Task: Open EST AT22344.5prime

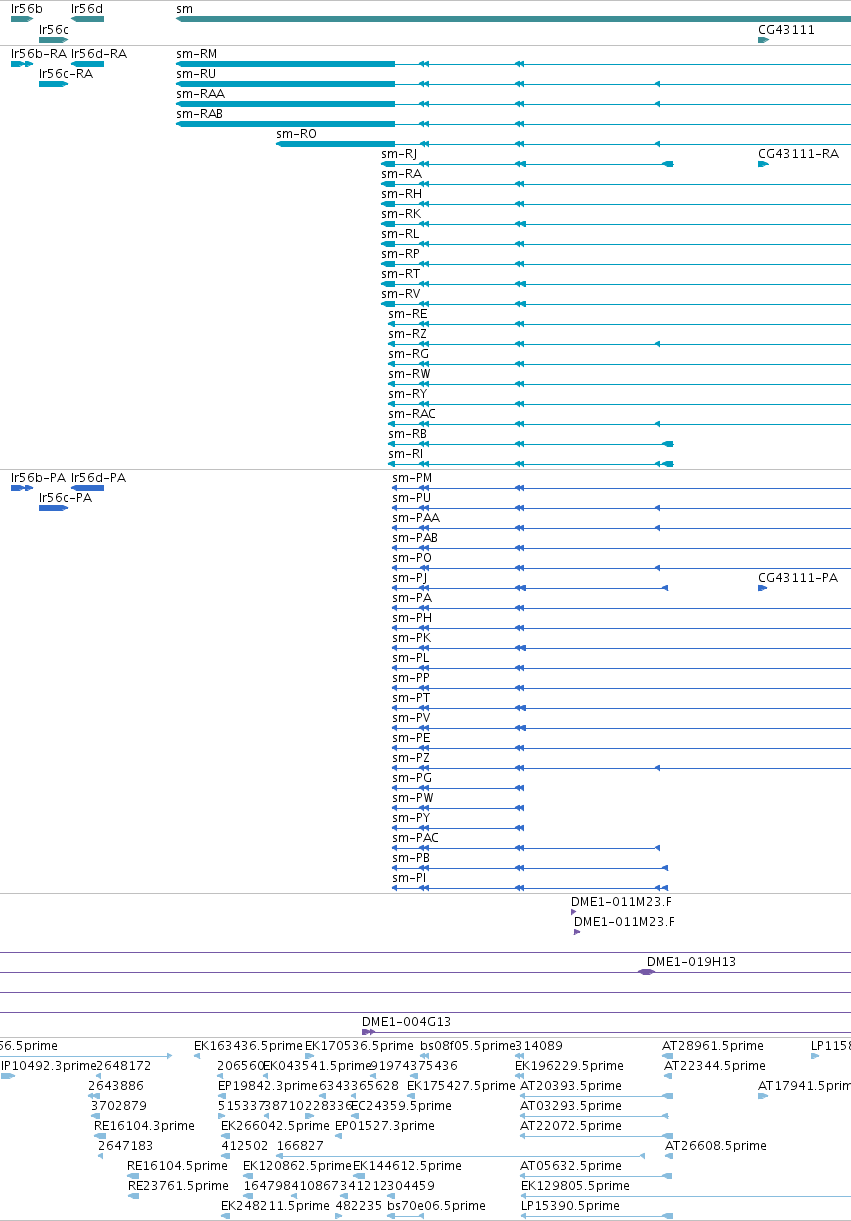Action: (x=715, y=1065)
